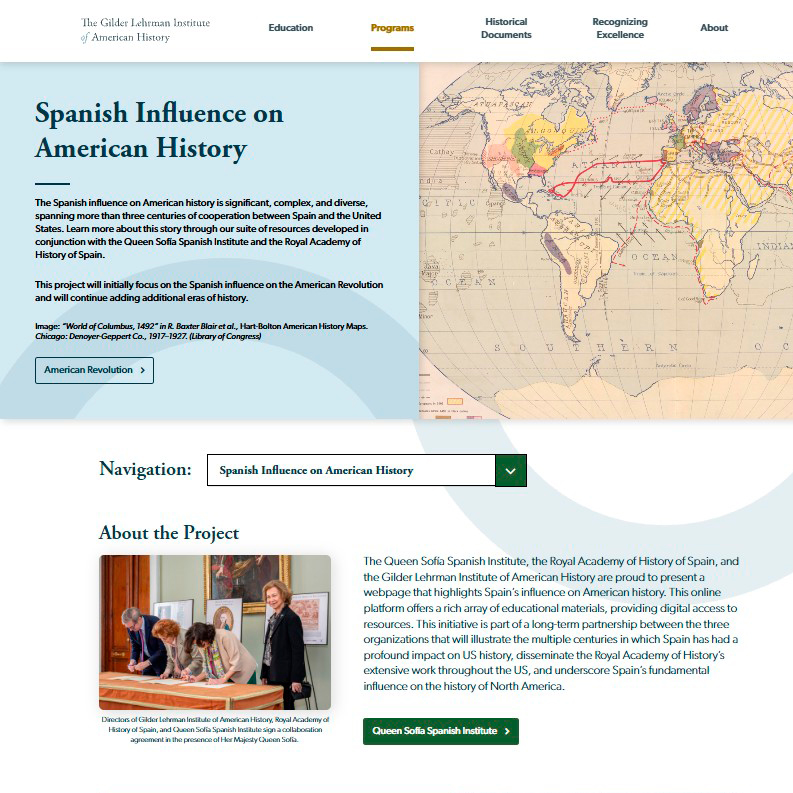Click the Queen Sofia Spanish Institute button's arrow
The width and height of the screenshot is (793, 793).
coord(507,731)
